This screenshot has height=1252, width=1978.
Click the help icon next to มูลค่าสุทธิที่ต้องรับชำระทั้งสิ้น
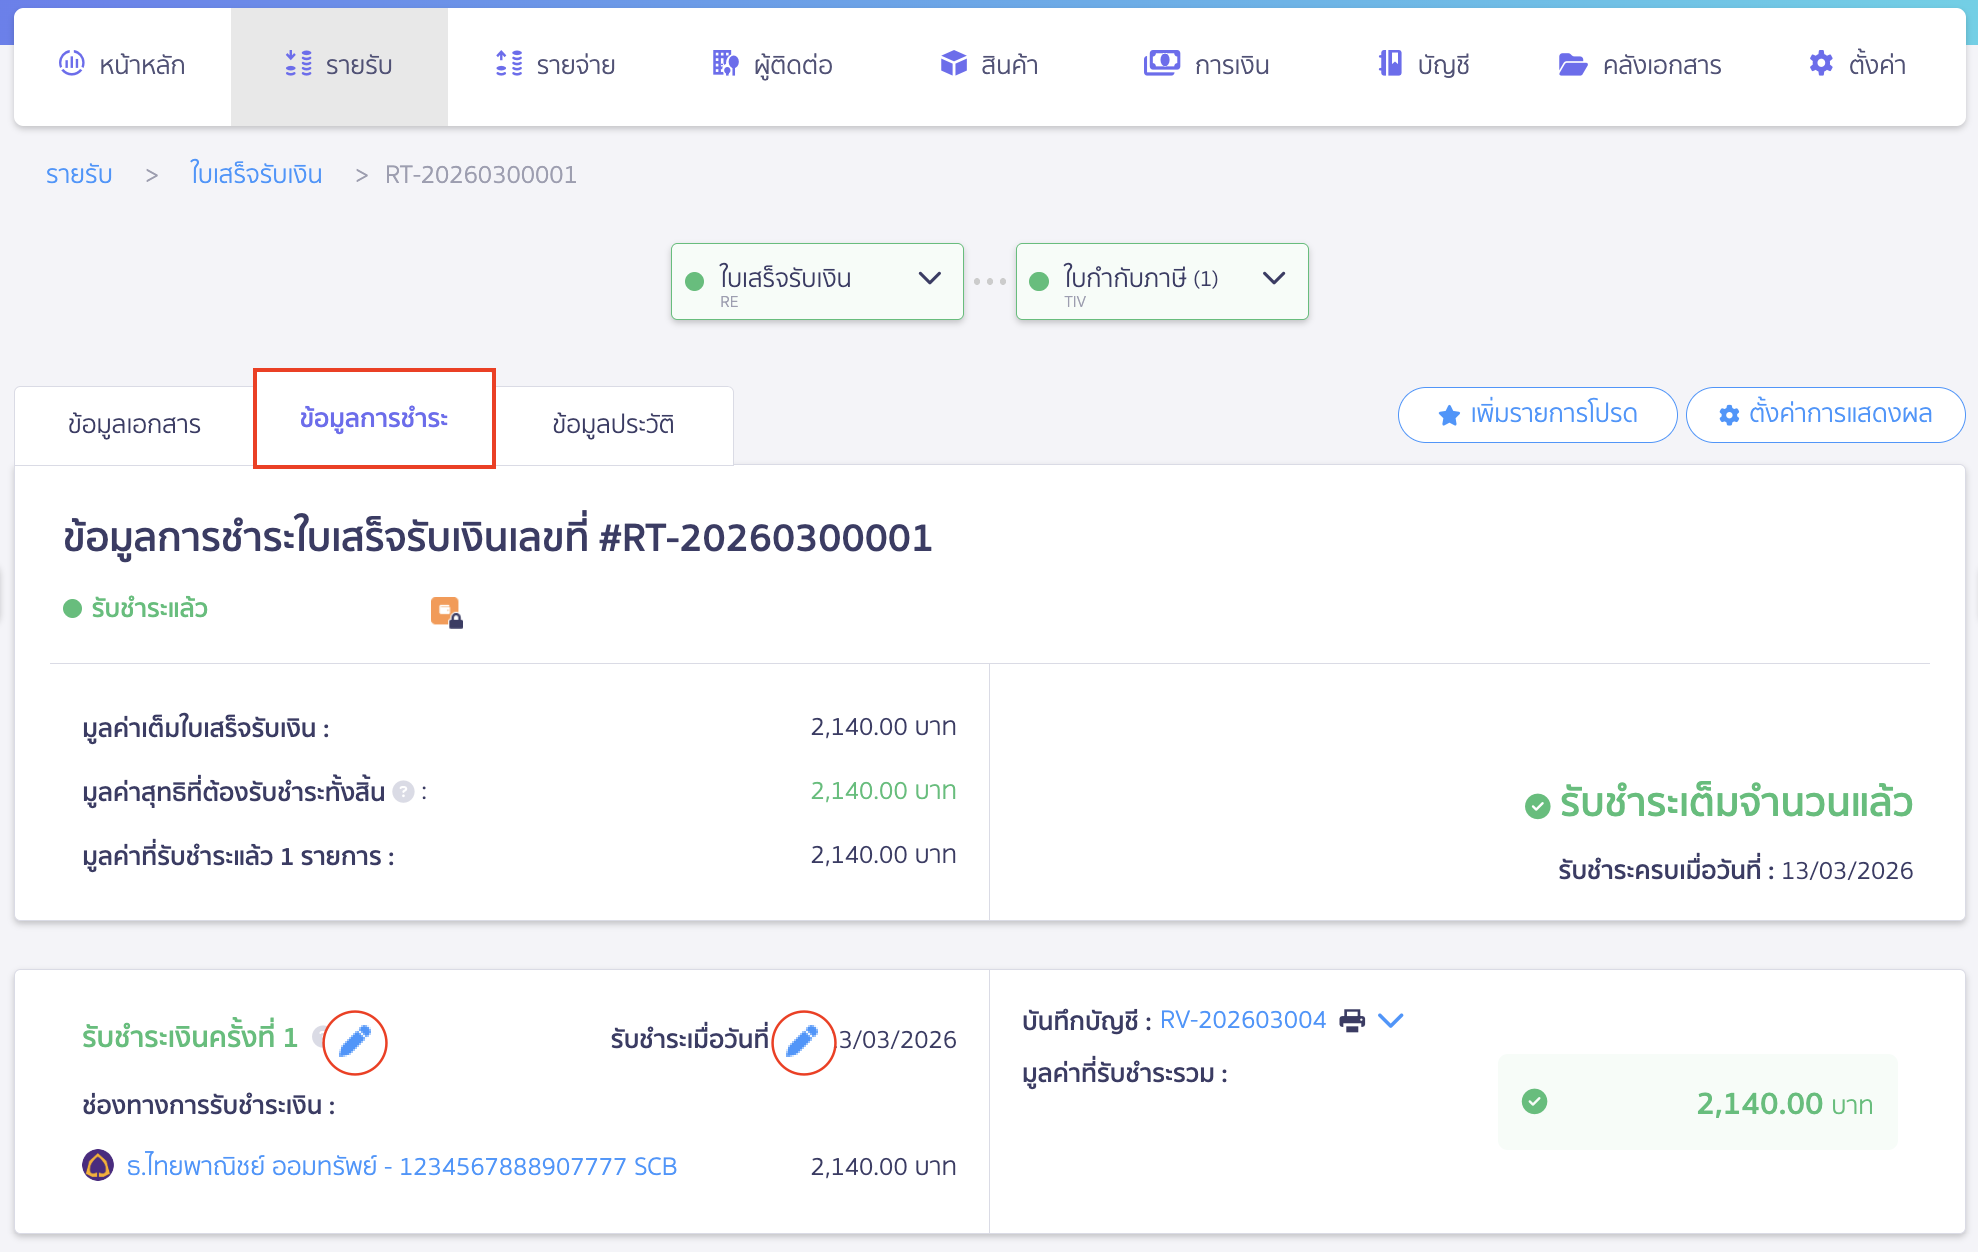[403, 792]
